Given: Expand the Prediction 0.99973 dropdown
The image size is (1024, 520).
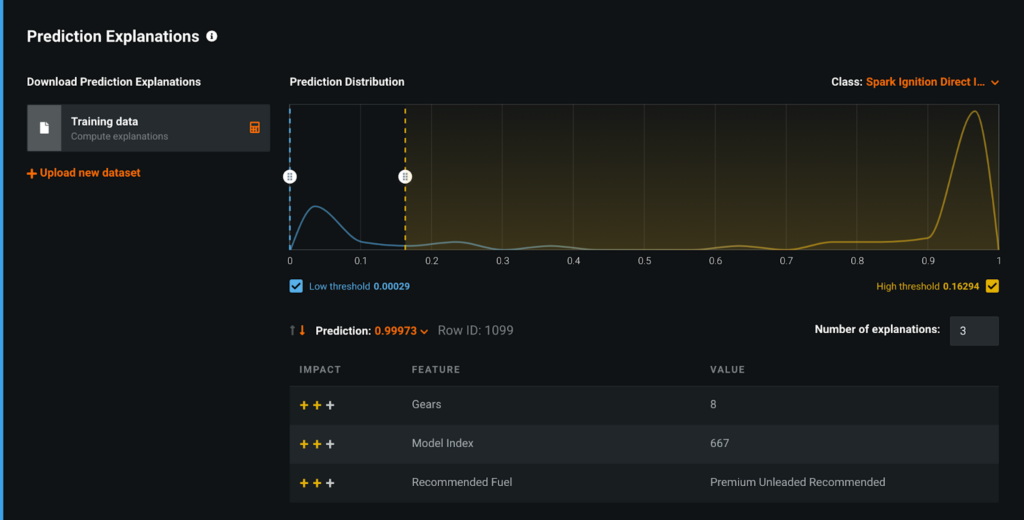Looking at the screenshot, I should point(401,331).
